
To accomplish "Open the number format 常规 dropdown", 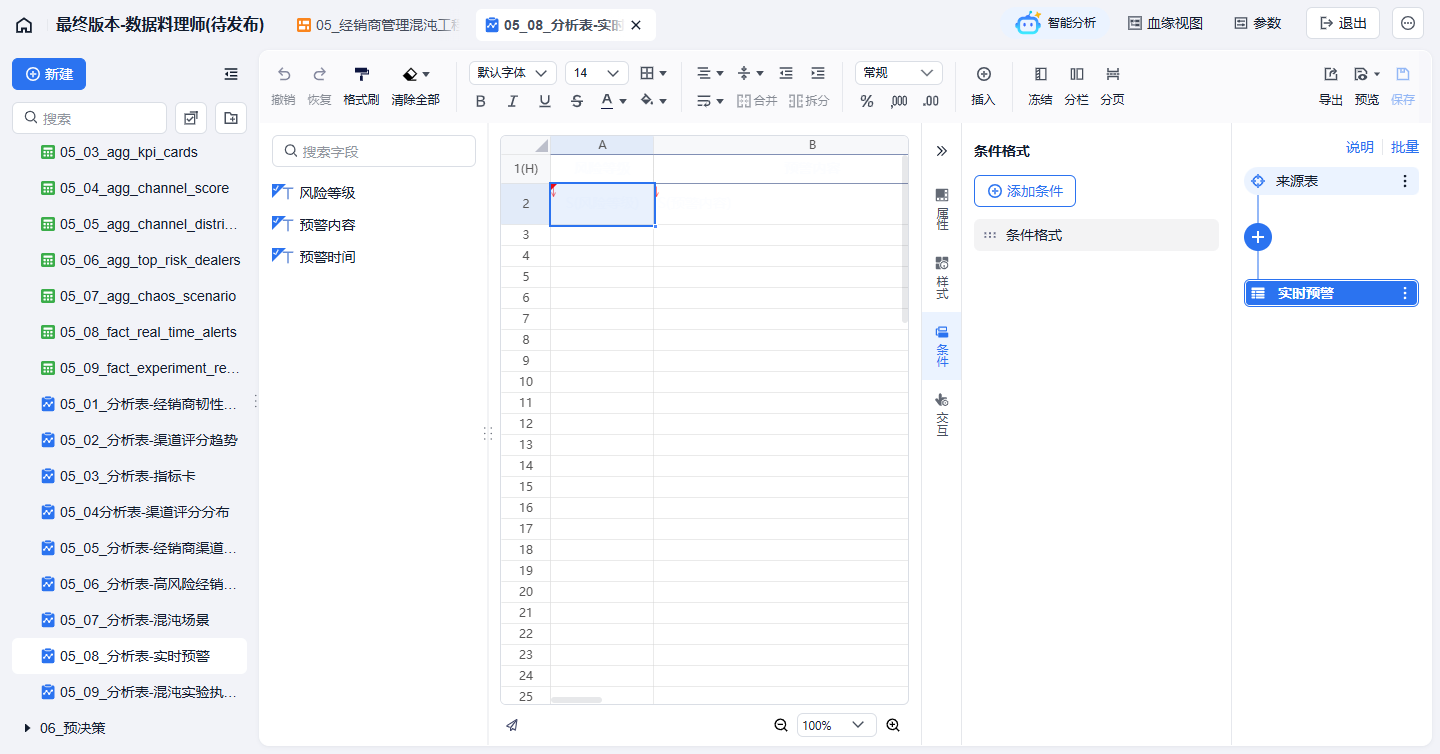I will tap(899, 73).
